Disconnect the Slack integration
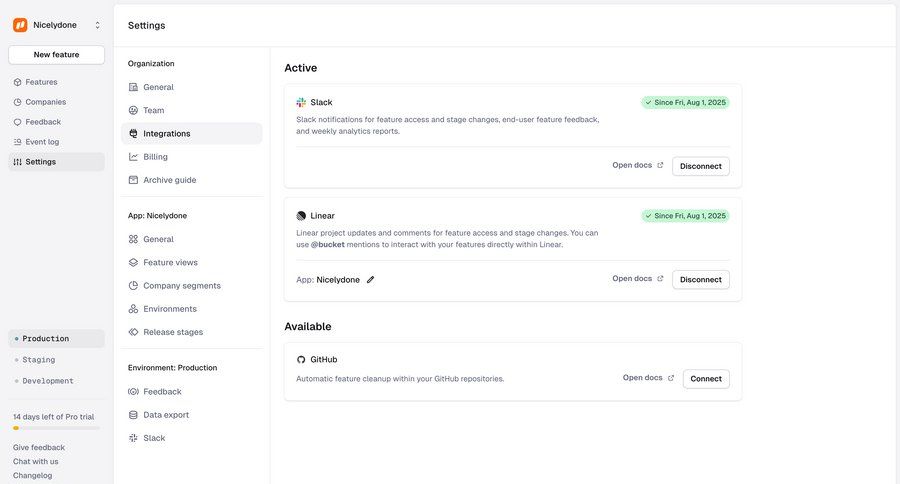This screenshot has height=484, width=900. click(x=701, y=166)
